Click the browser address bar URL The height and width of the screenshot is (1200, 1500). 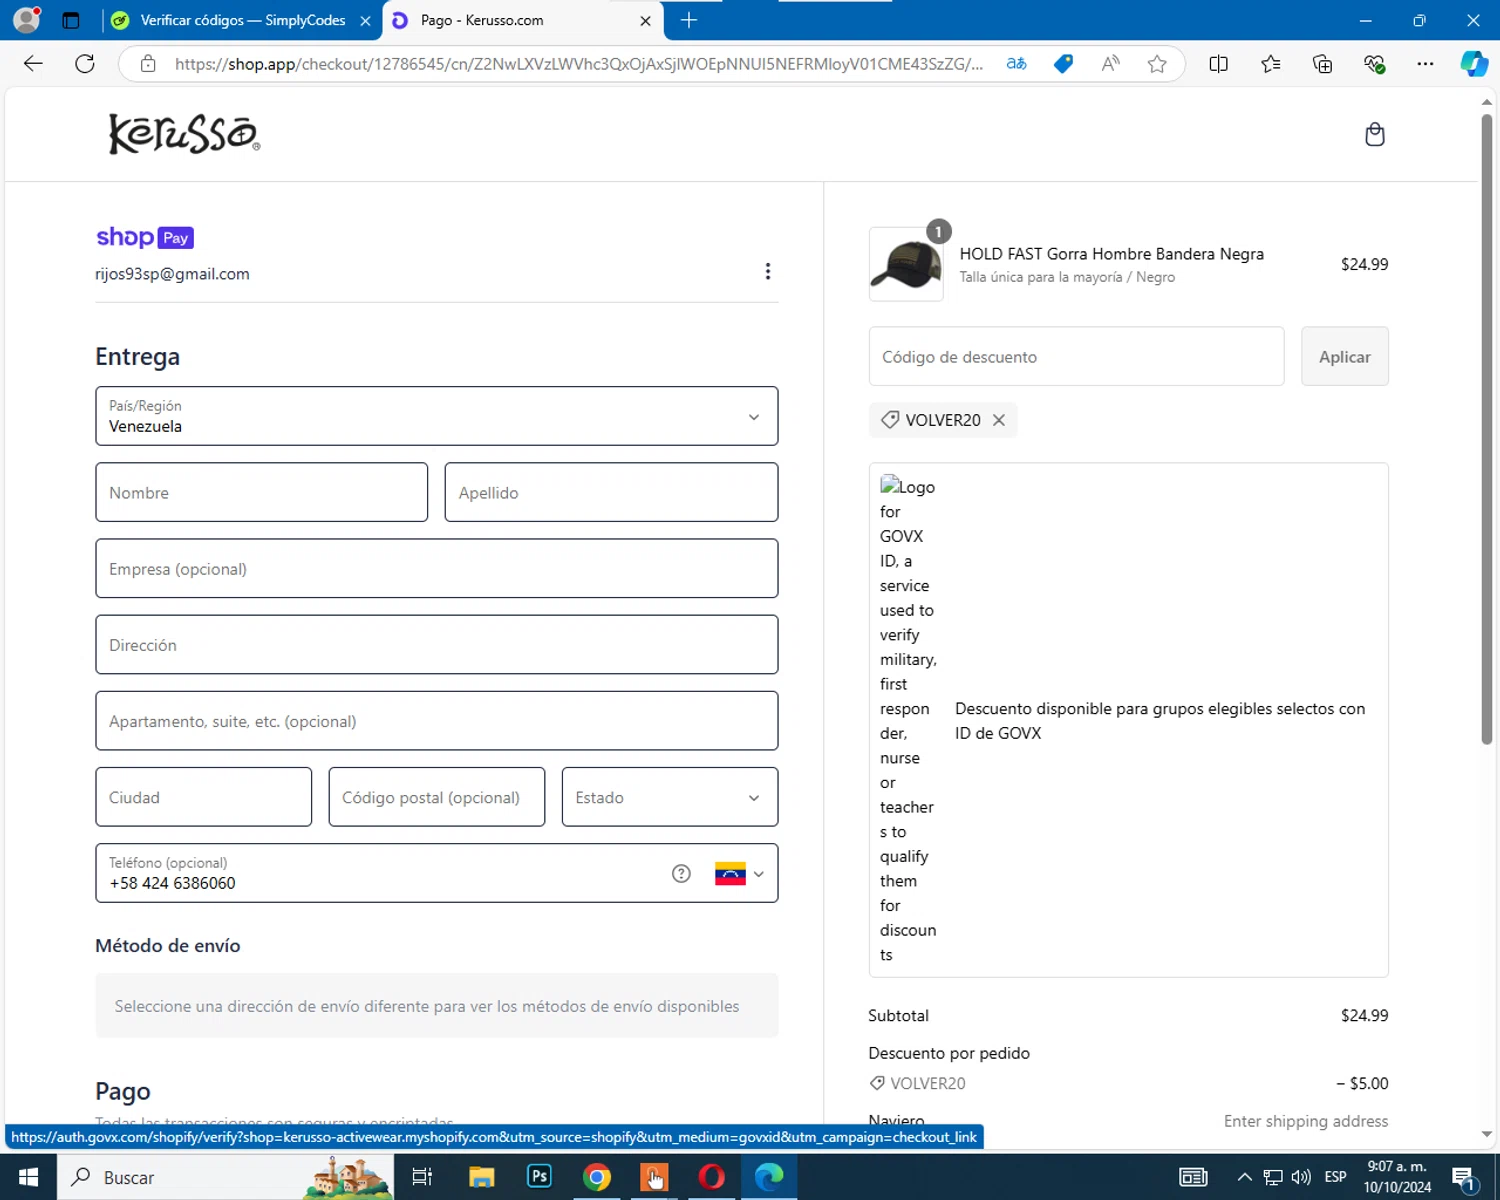coord(580,64)
